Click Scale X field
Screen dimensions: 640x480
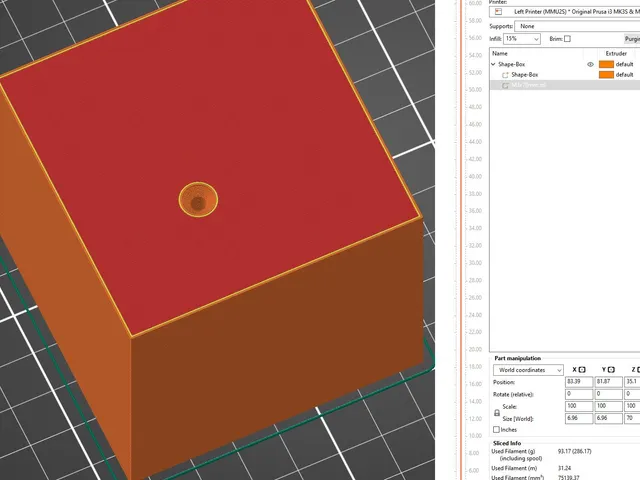tap(579, 406)
